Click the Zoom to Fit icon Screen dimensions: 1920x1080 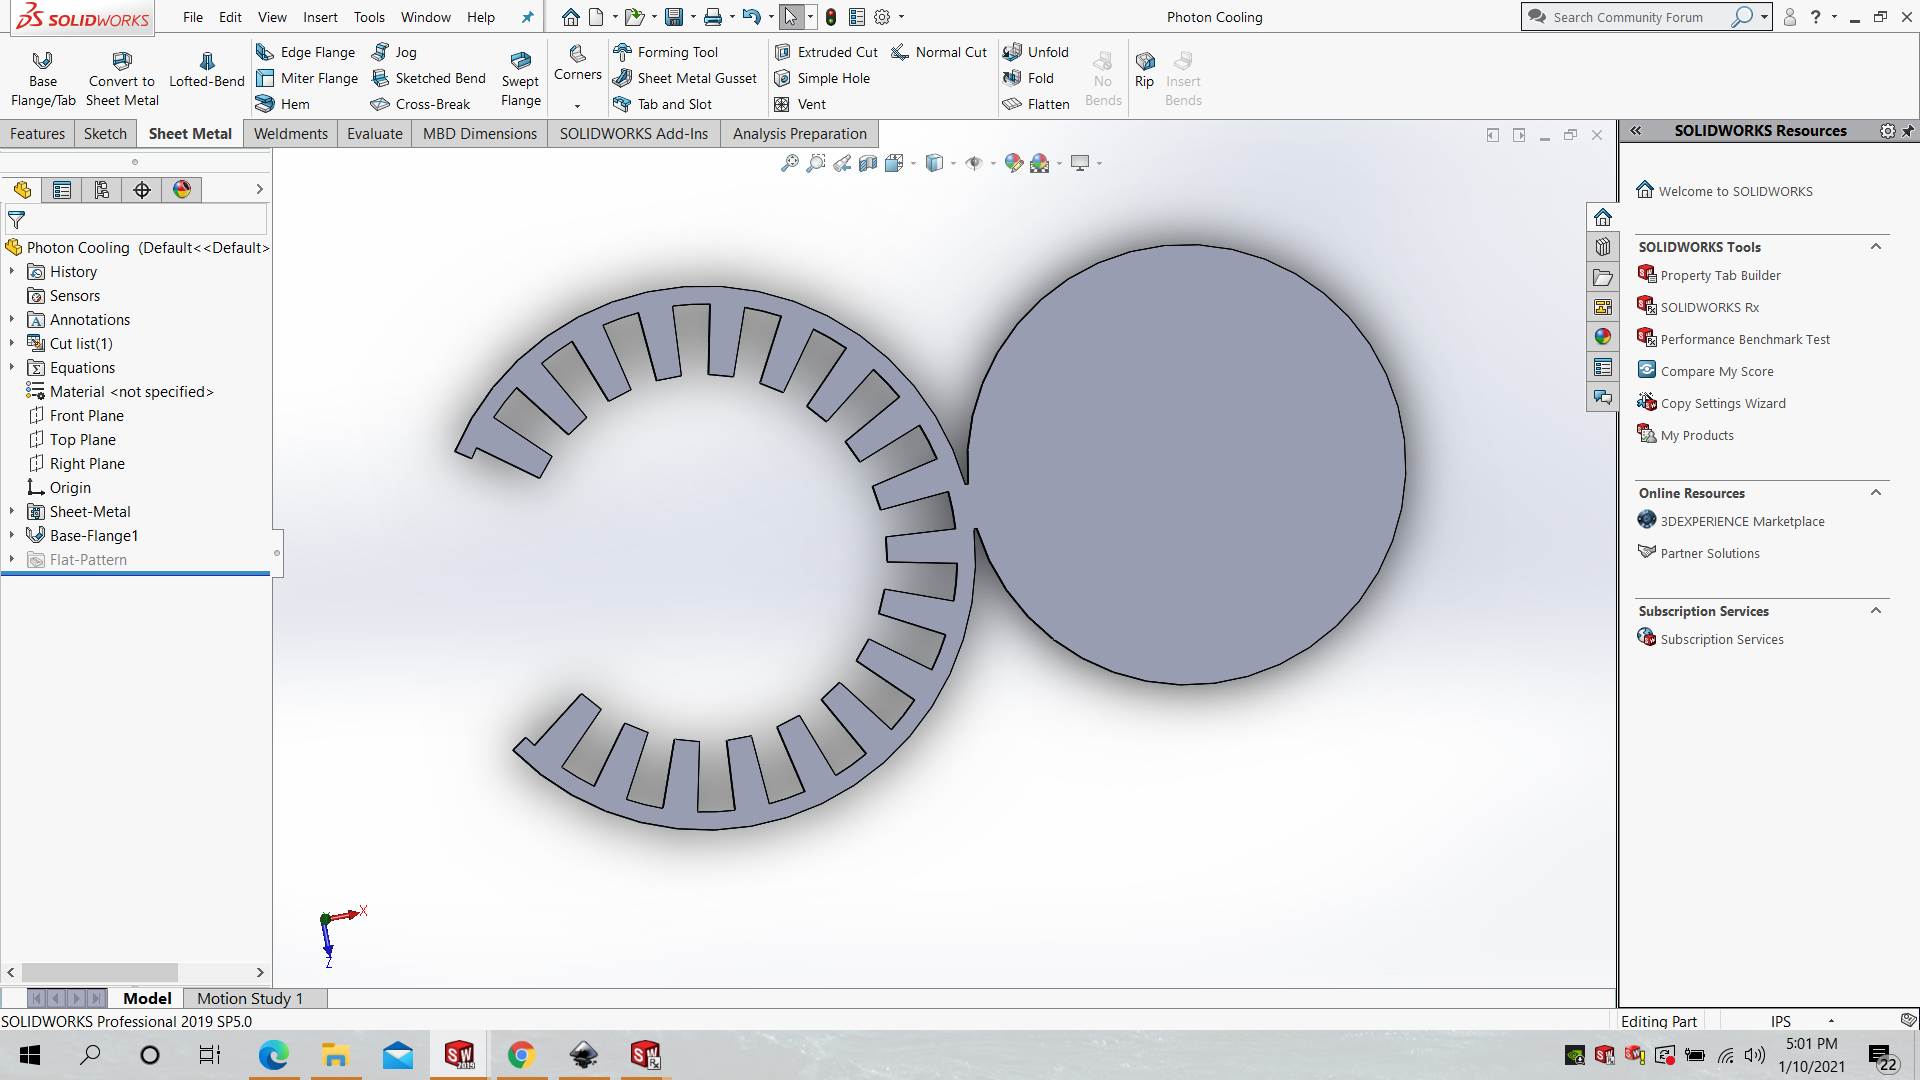click(790, 163)
